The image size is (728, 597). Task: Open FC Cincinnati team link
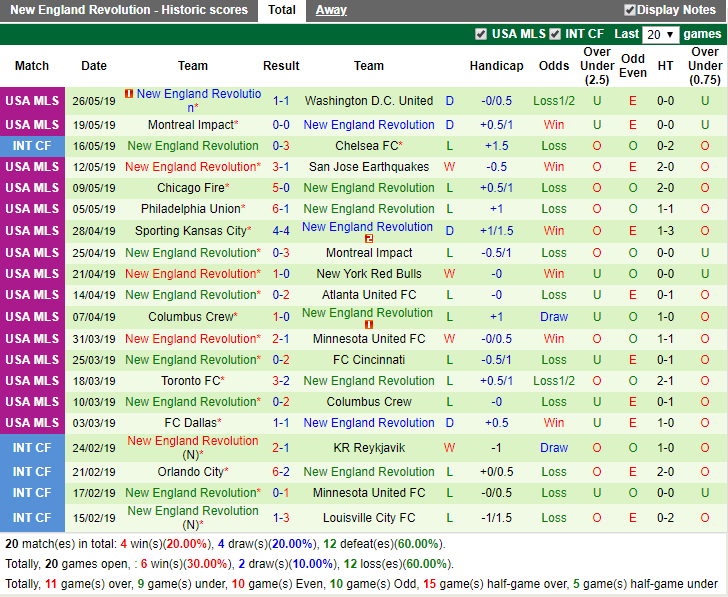[369, 360]
